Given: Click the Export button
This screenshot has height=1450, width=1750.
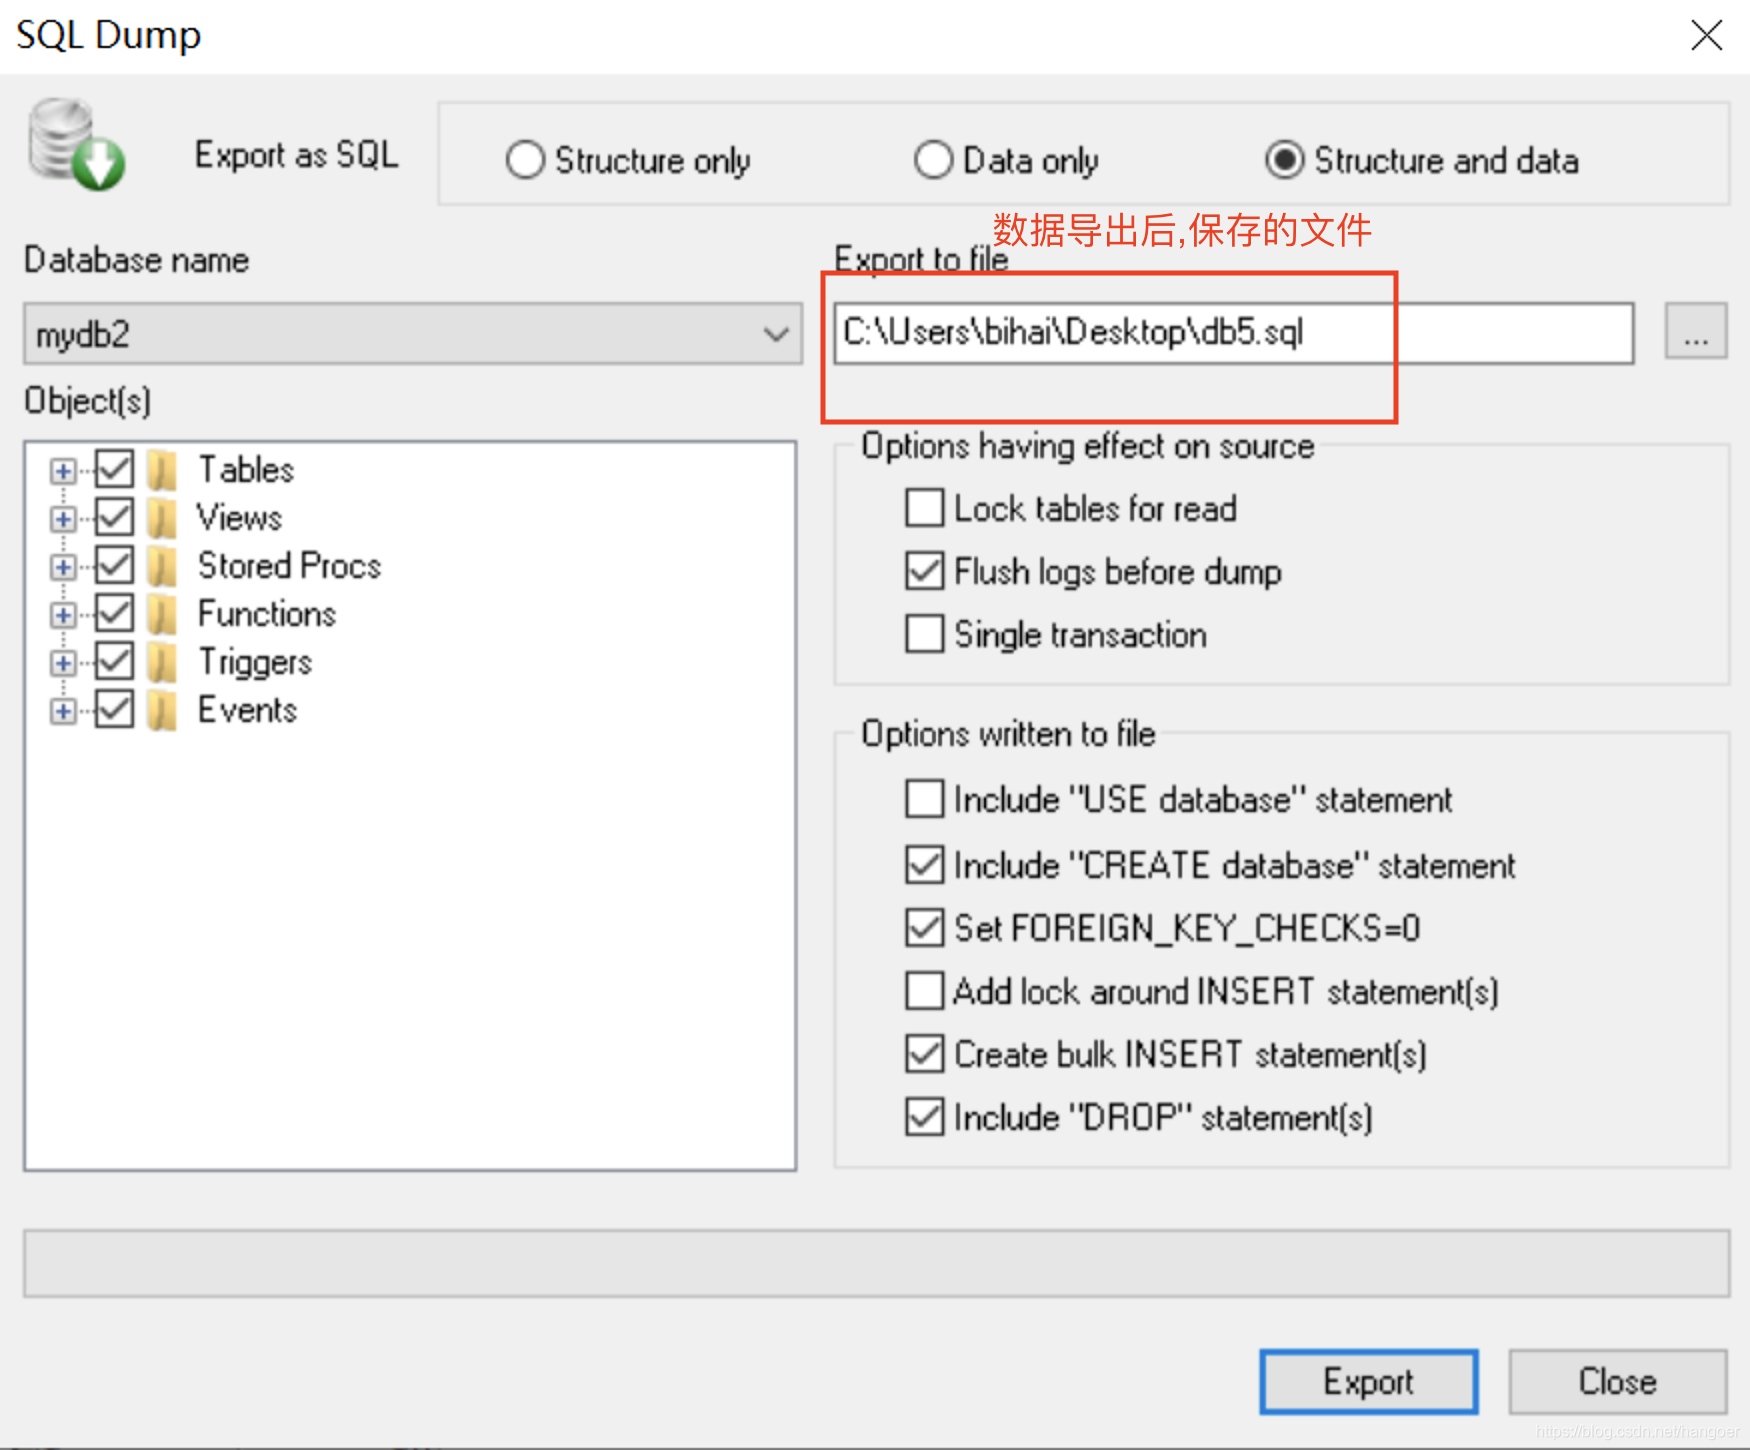Looking at the screenshot, I should point(1368,1381).
